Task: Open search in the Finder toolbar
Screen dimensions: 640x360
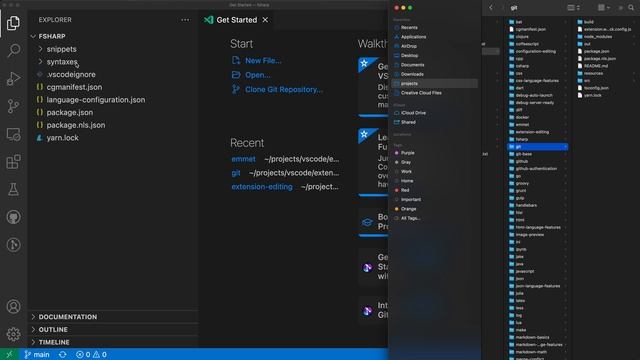Action: tap(631, 7)
